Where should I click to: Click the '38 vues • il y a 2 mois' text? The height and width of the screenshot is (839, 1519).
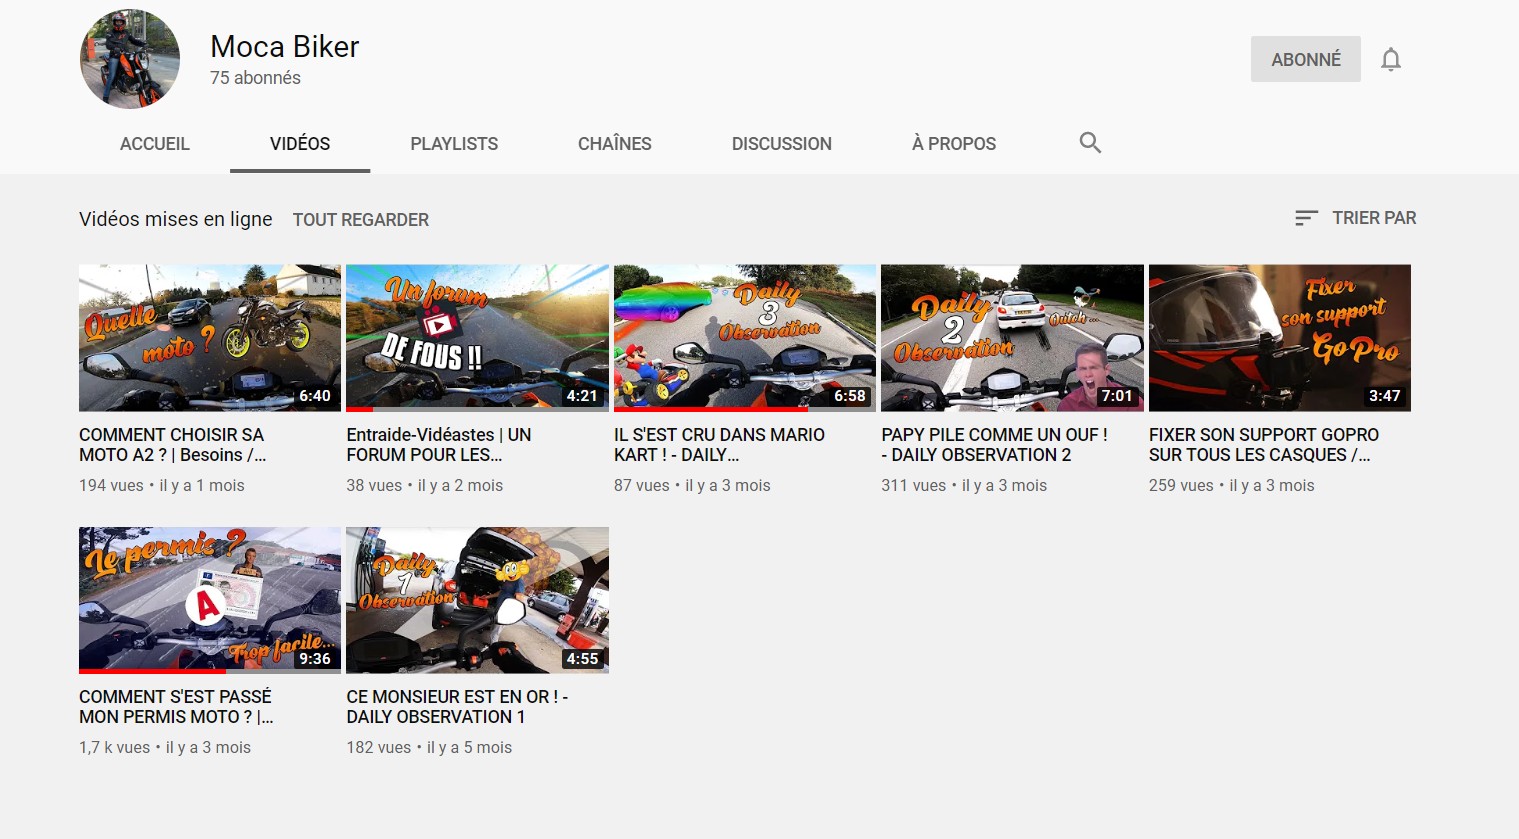point(425,485)
